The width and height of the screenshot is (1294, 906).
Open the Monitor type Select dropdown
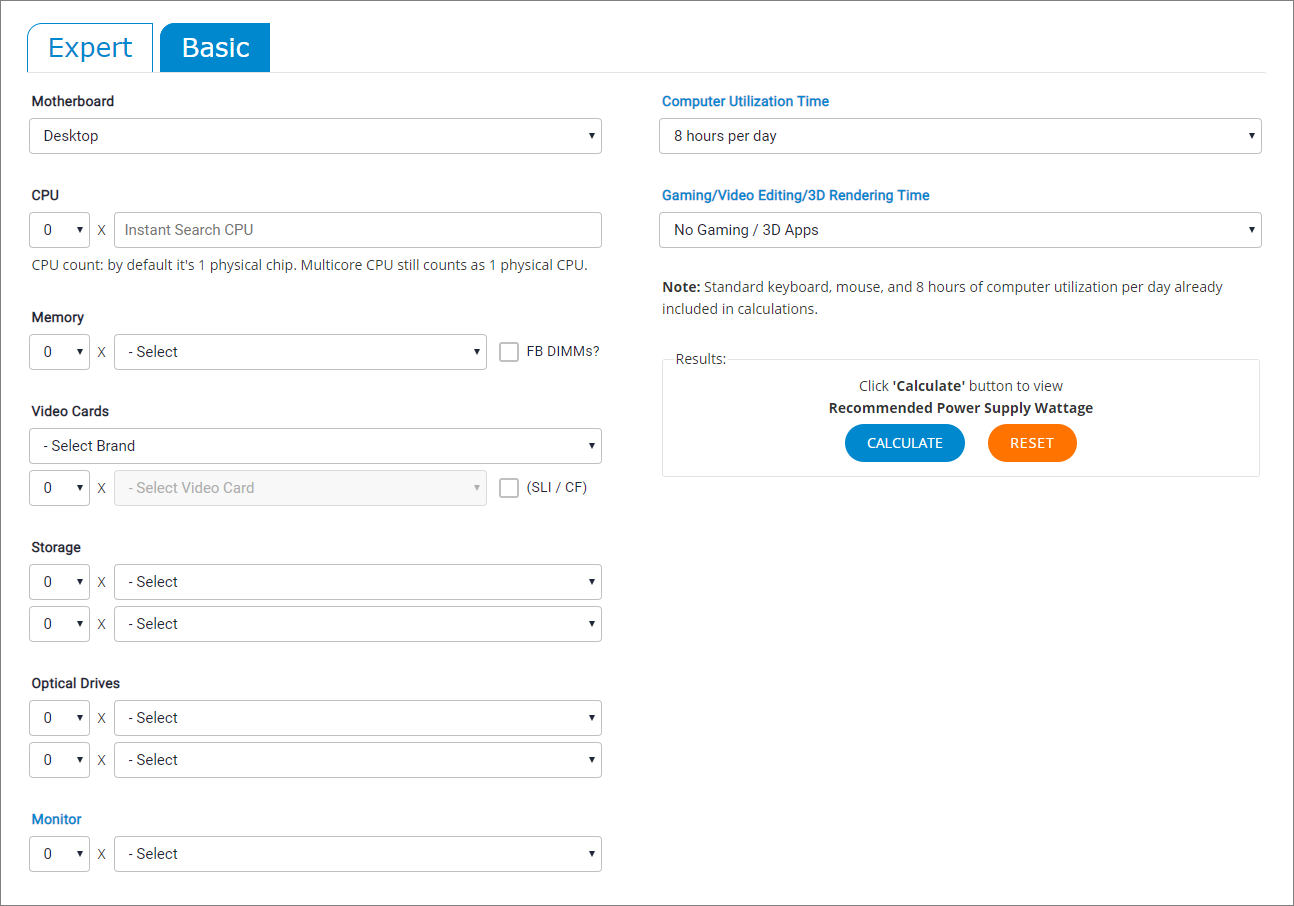click(358, 854)
